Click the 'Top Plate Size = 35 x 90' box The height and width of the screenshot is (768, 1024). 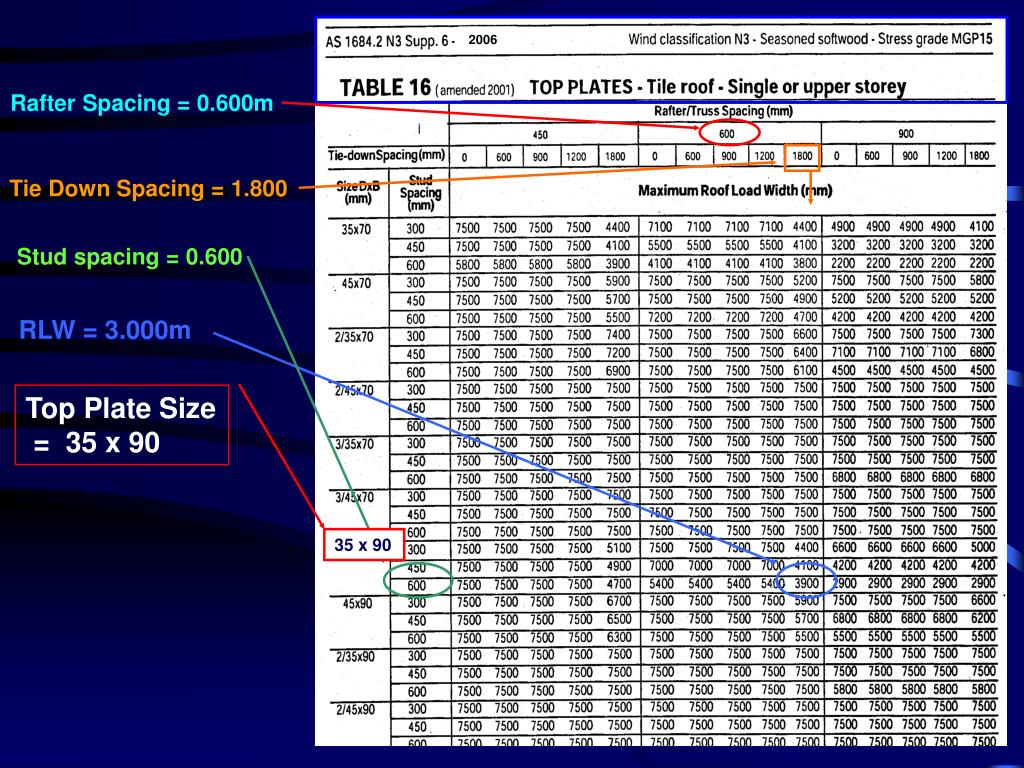[121, 425]
